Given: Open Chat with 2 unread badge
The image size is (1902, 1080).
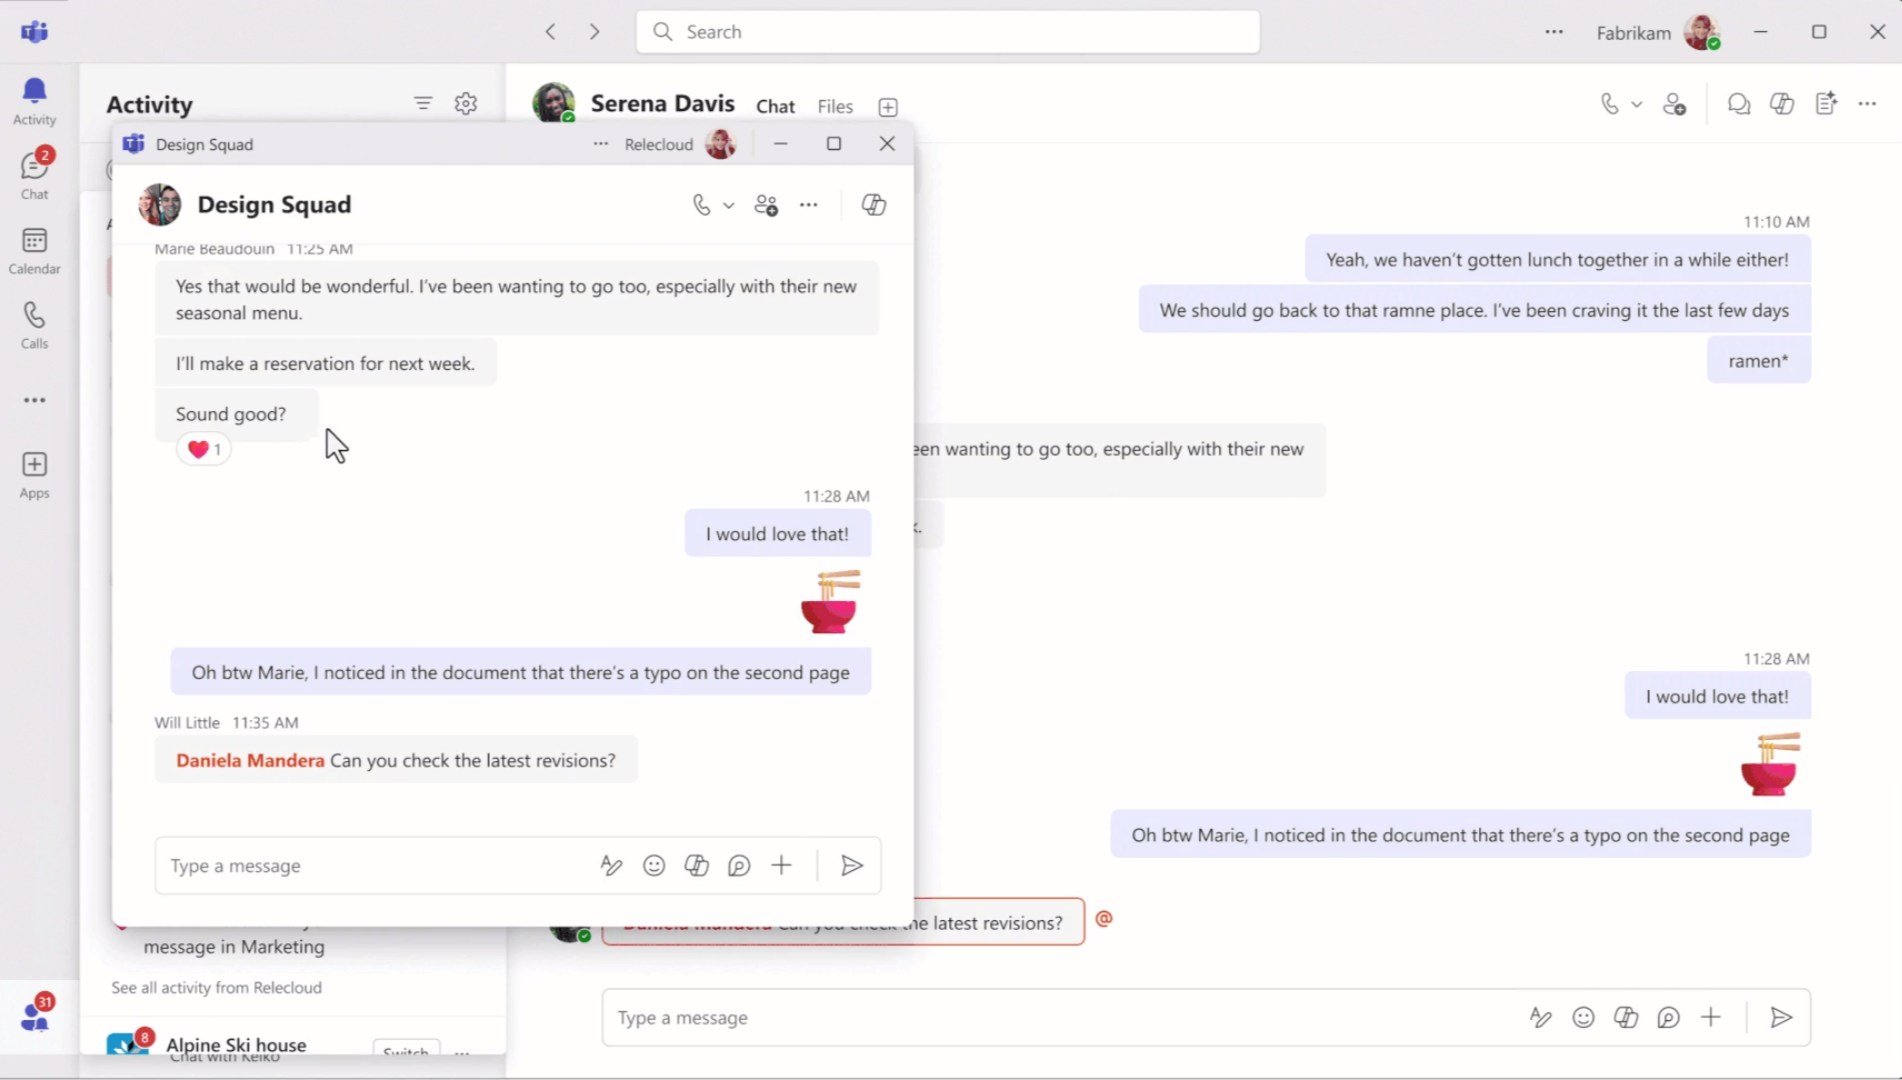Looking at the screenshot, I should 34,175.
